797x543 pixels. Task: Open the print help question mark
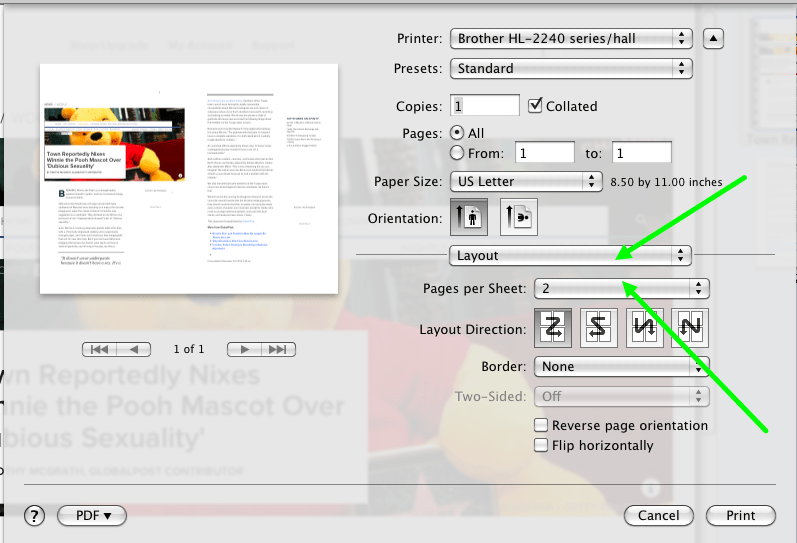(x=34, y=516)
